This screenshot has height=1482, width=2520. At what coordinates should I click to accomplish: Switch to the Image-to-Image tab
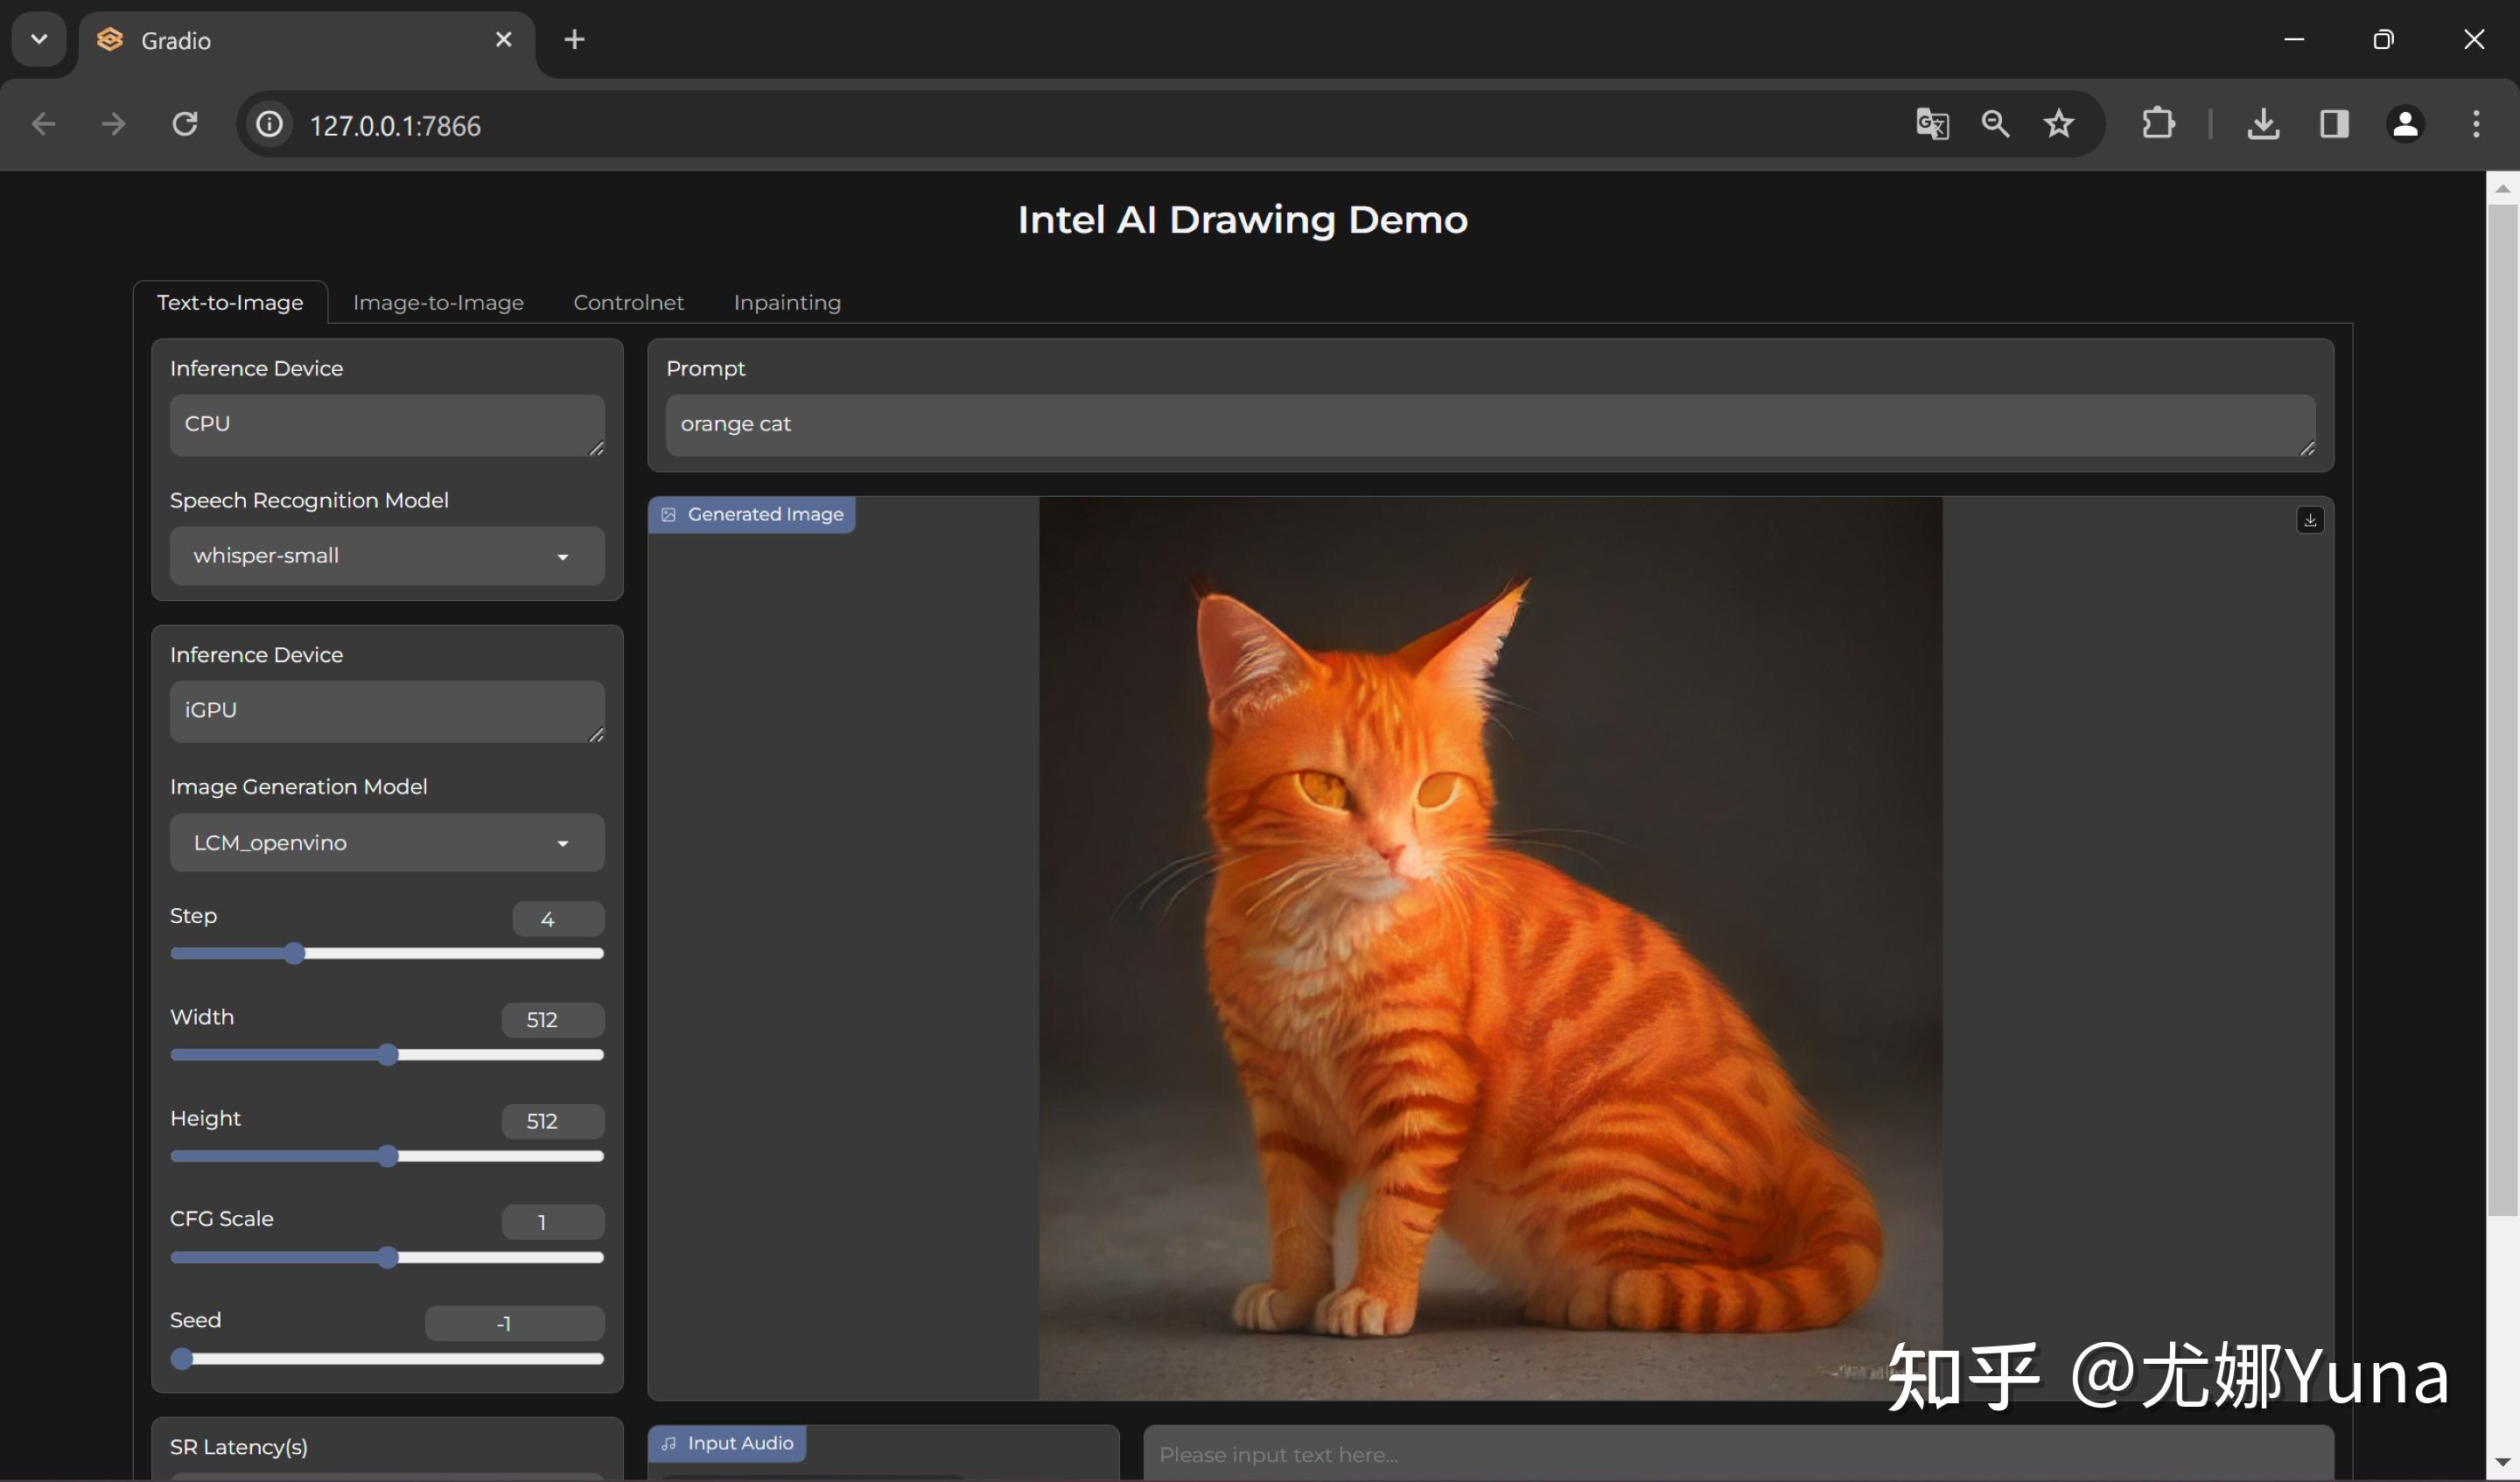(x=437, y=302)
